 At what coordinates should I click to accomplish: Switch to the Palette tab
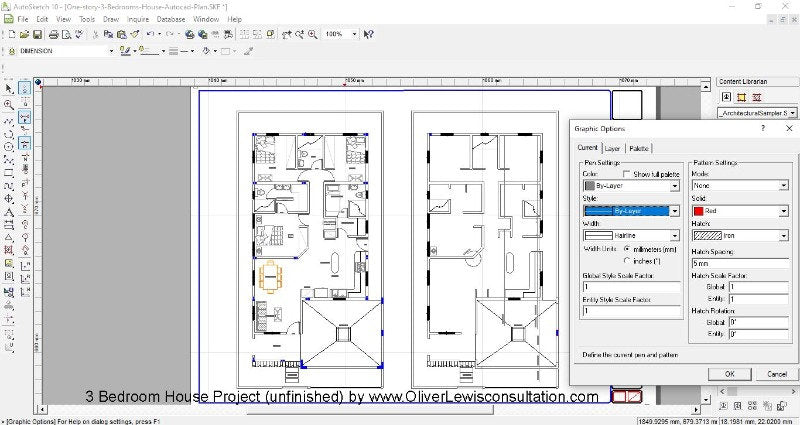tap(639, 148)
